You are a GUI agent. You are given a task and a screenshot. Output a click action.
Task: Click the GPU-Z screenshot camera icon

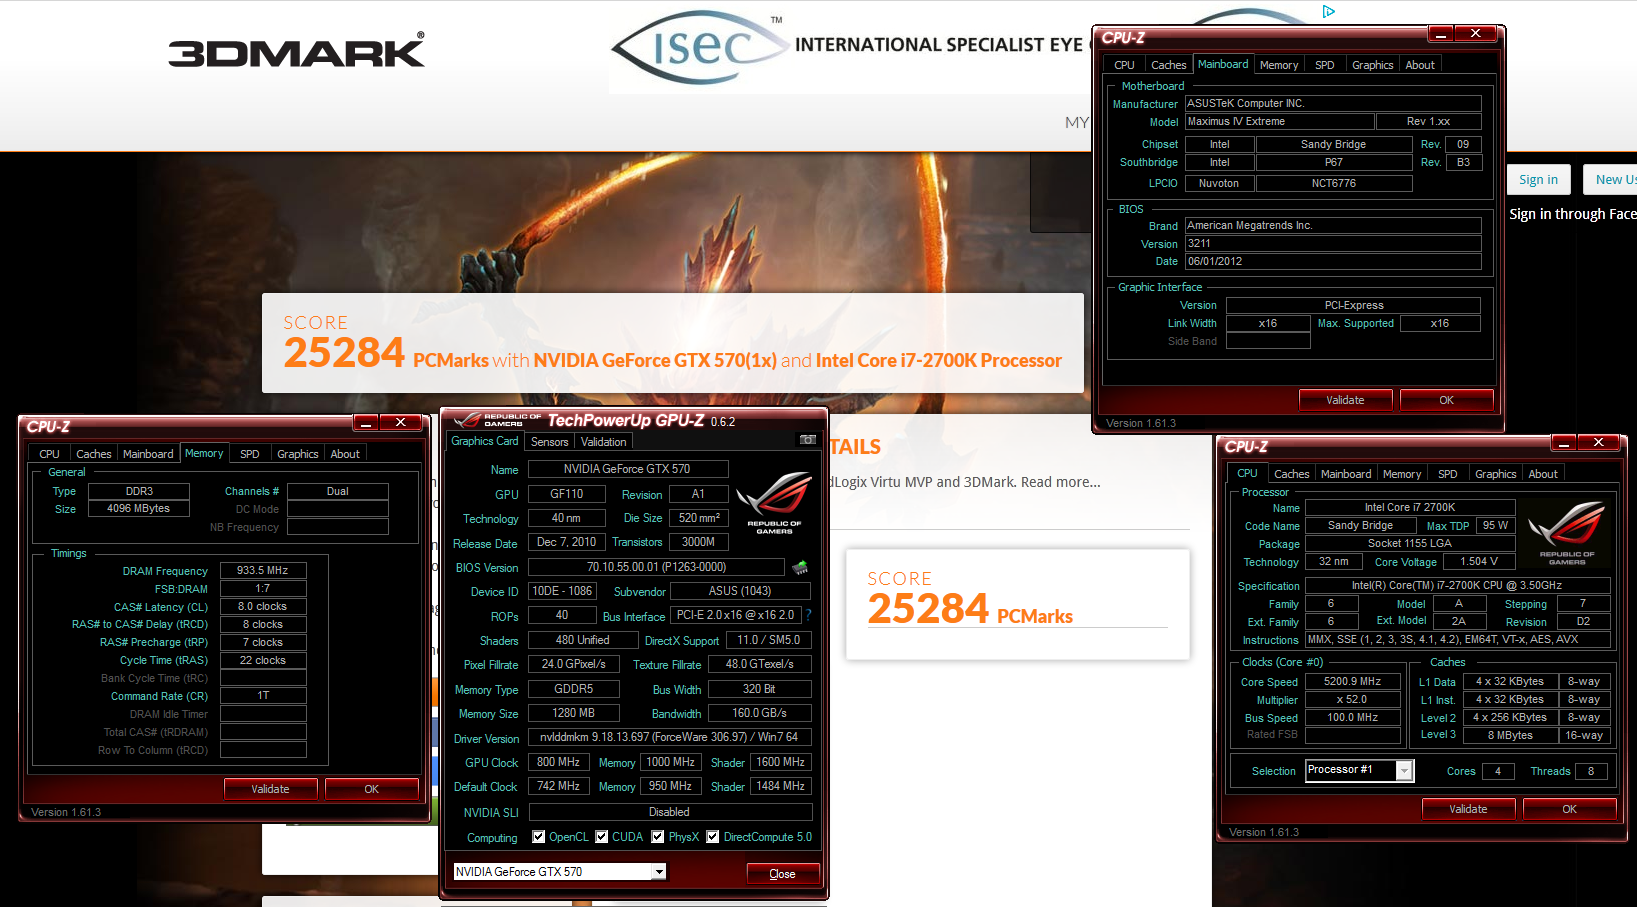808,440
